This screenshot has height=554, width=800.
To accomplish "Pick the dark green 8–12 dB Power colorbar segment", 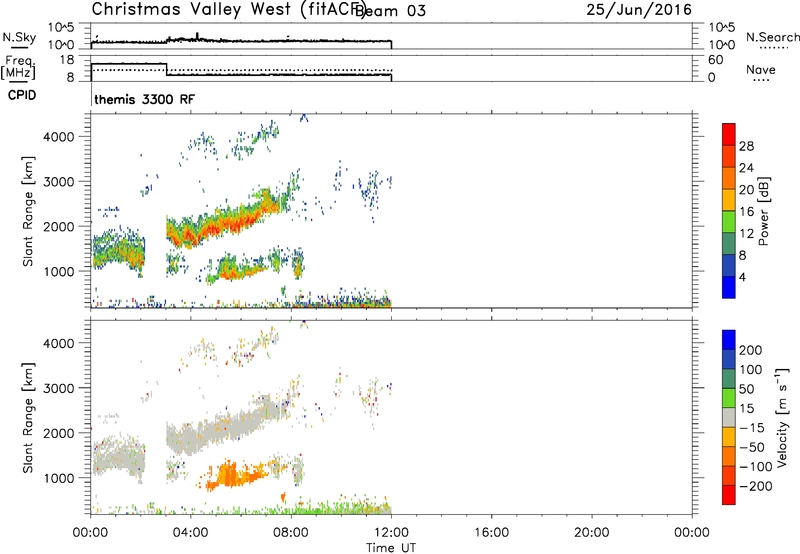I will 729,244.
